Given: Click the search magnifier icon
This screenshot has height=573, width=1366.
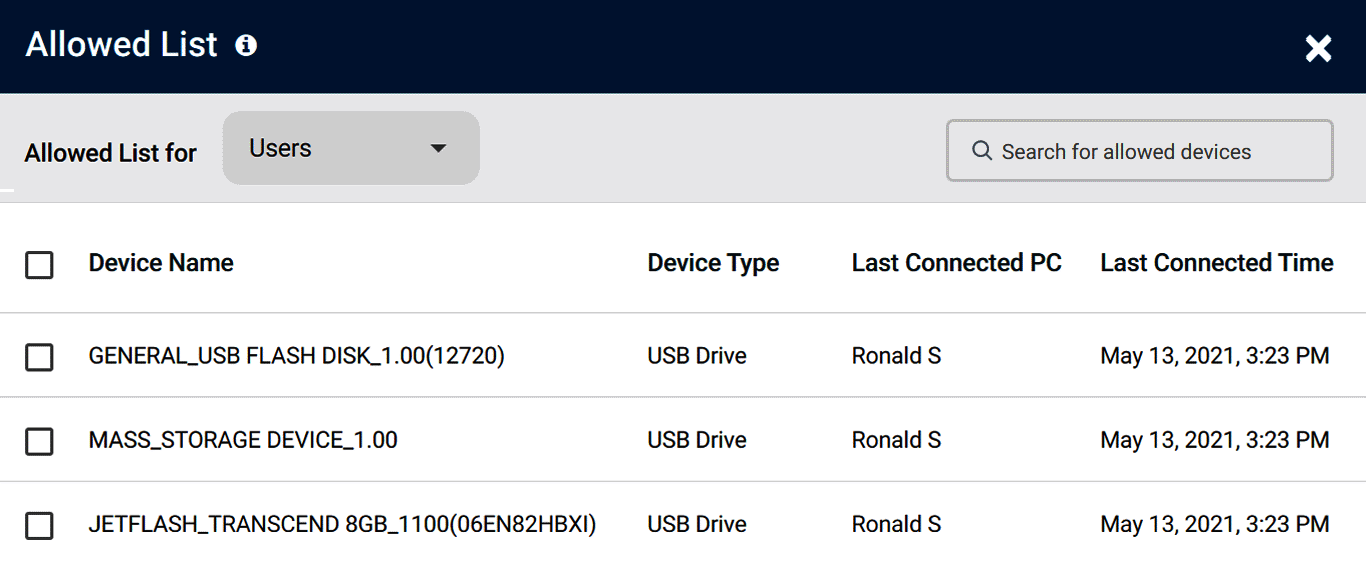Looking at the screenshot, I should (981, 151).
